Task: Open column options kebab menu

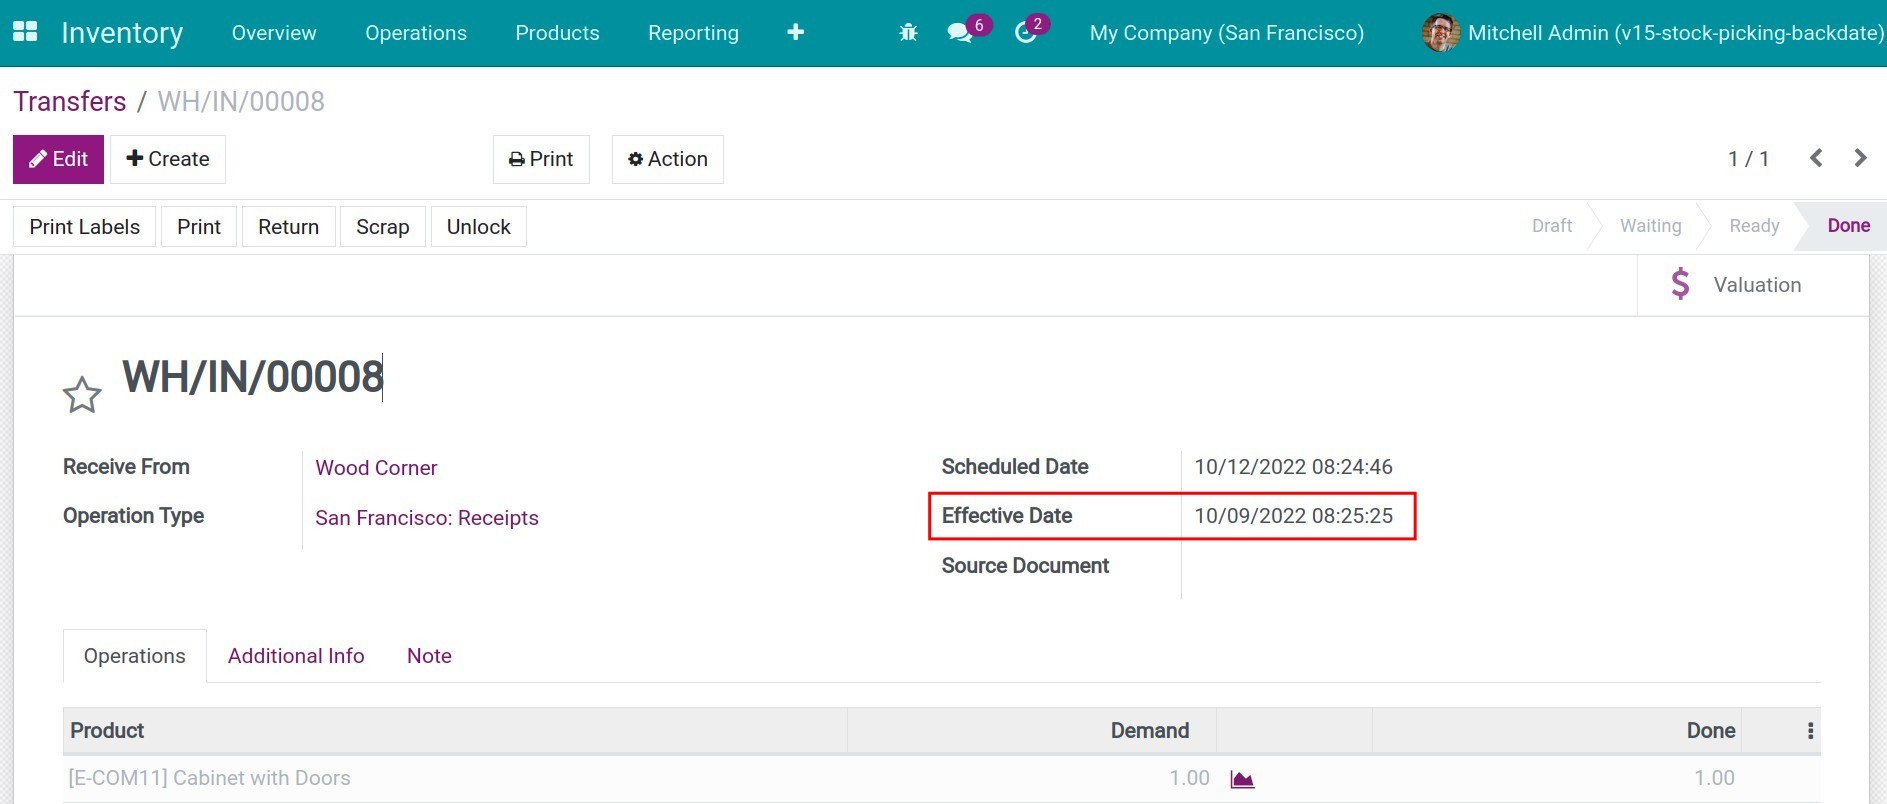Action: [x=1810, y=731]
